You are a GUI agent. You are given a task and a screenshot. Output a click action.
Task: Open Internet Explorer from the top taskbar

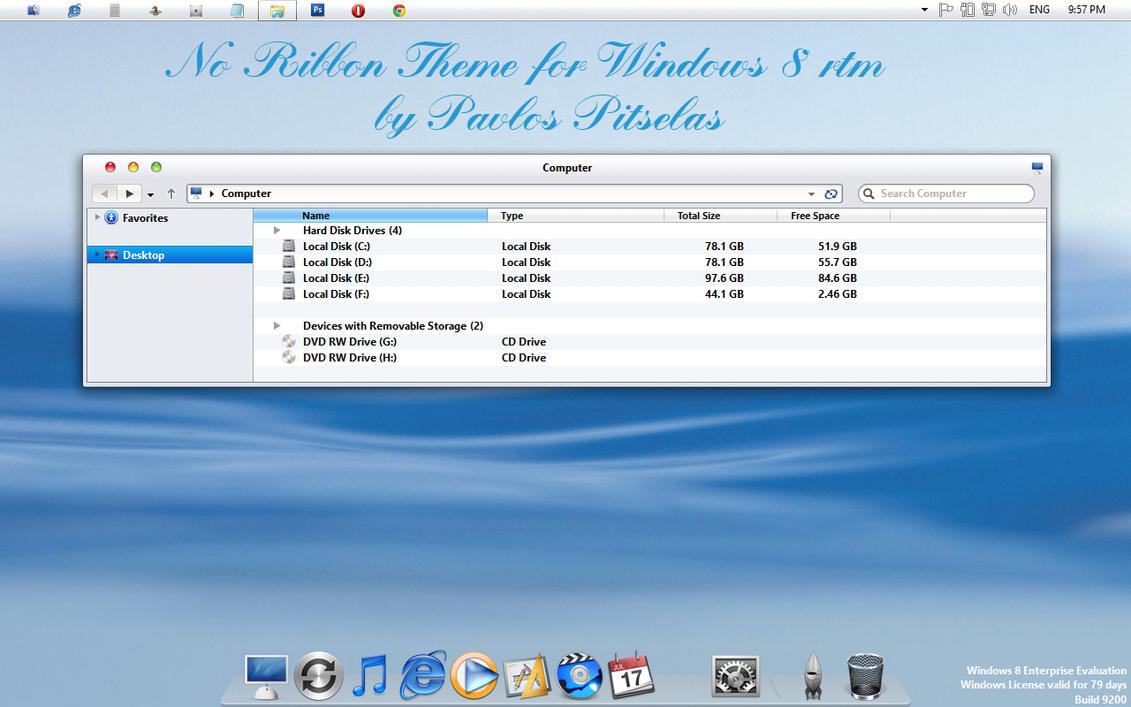click(x=74, y=10)
